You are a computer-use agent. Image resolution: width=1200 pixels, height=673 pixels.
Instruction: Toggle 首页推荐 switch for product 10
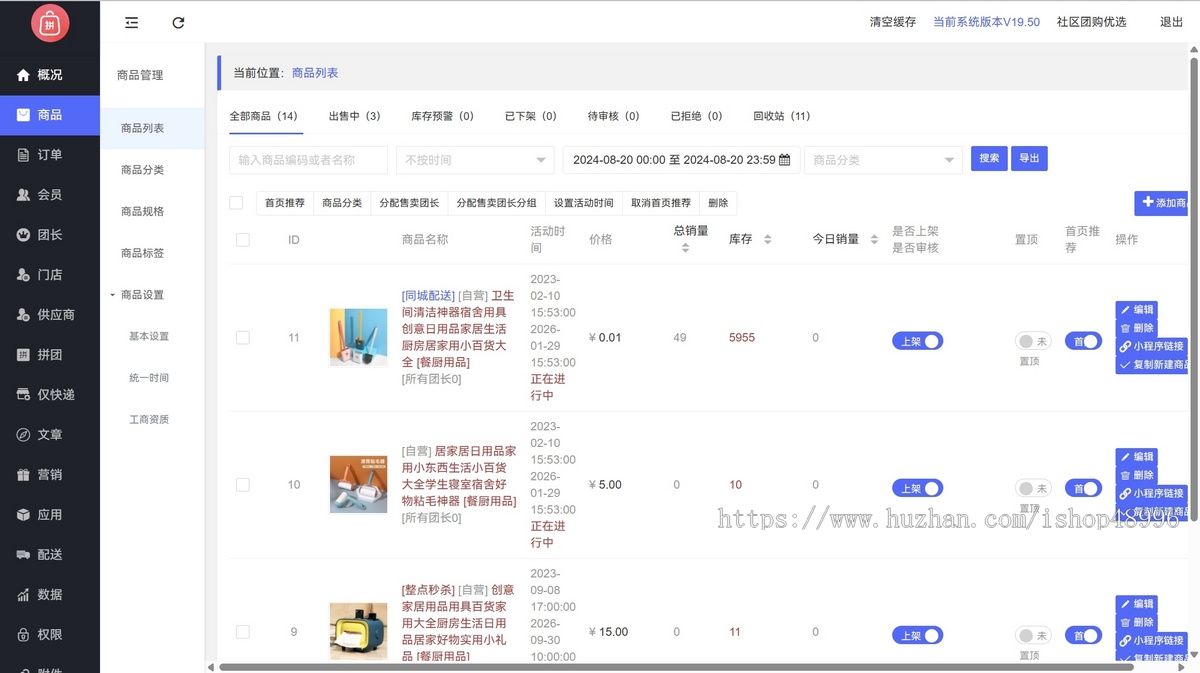pos(1083,488)
